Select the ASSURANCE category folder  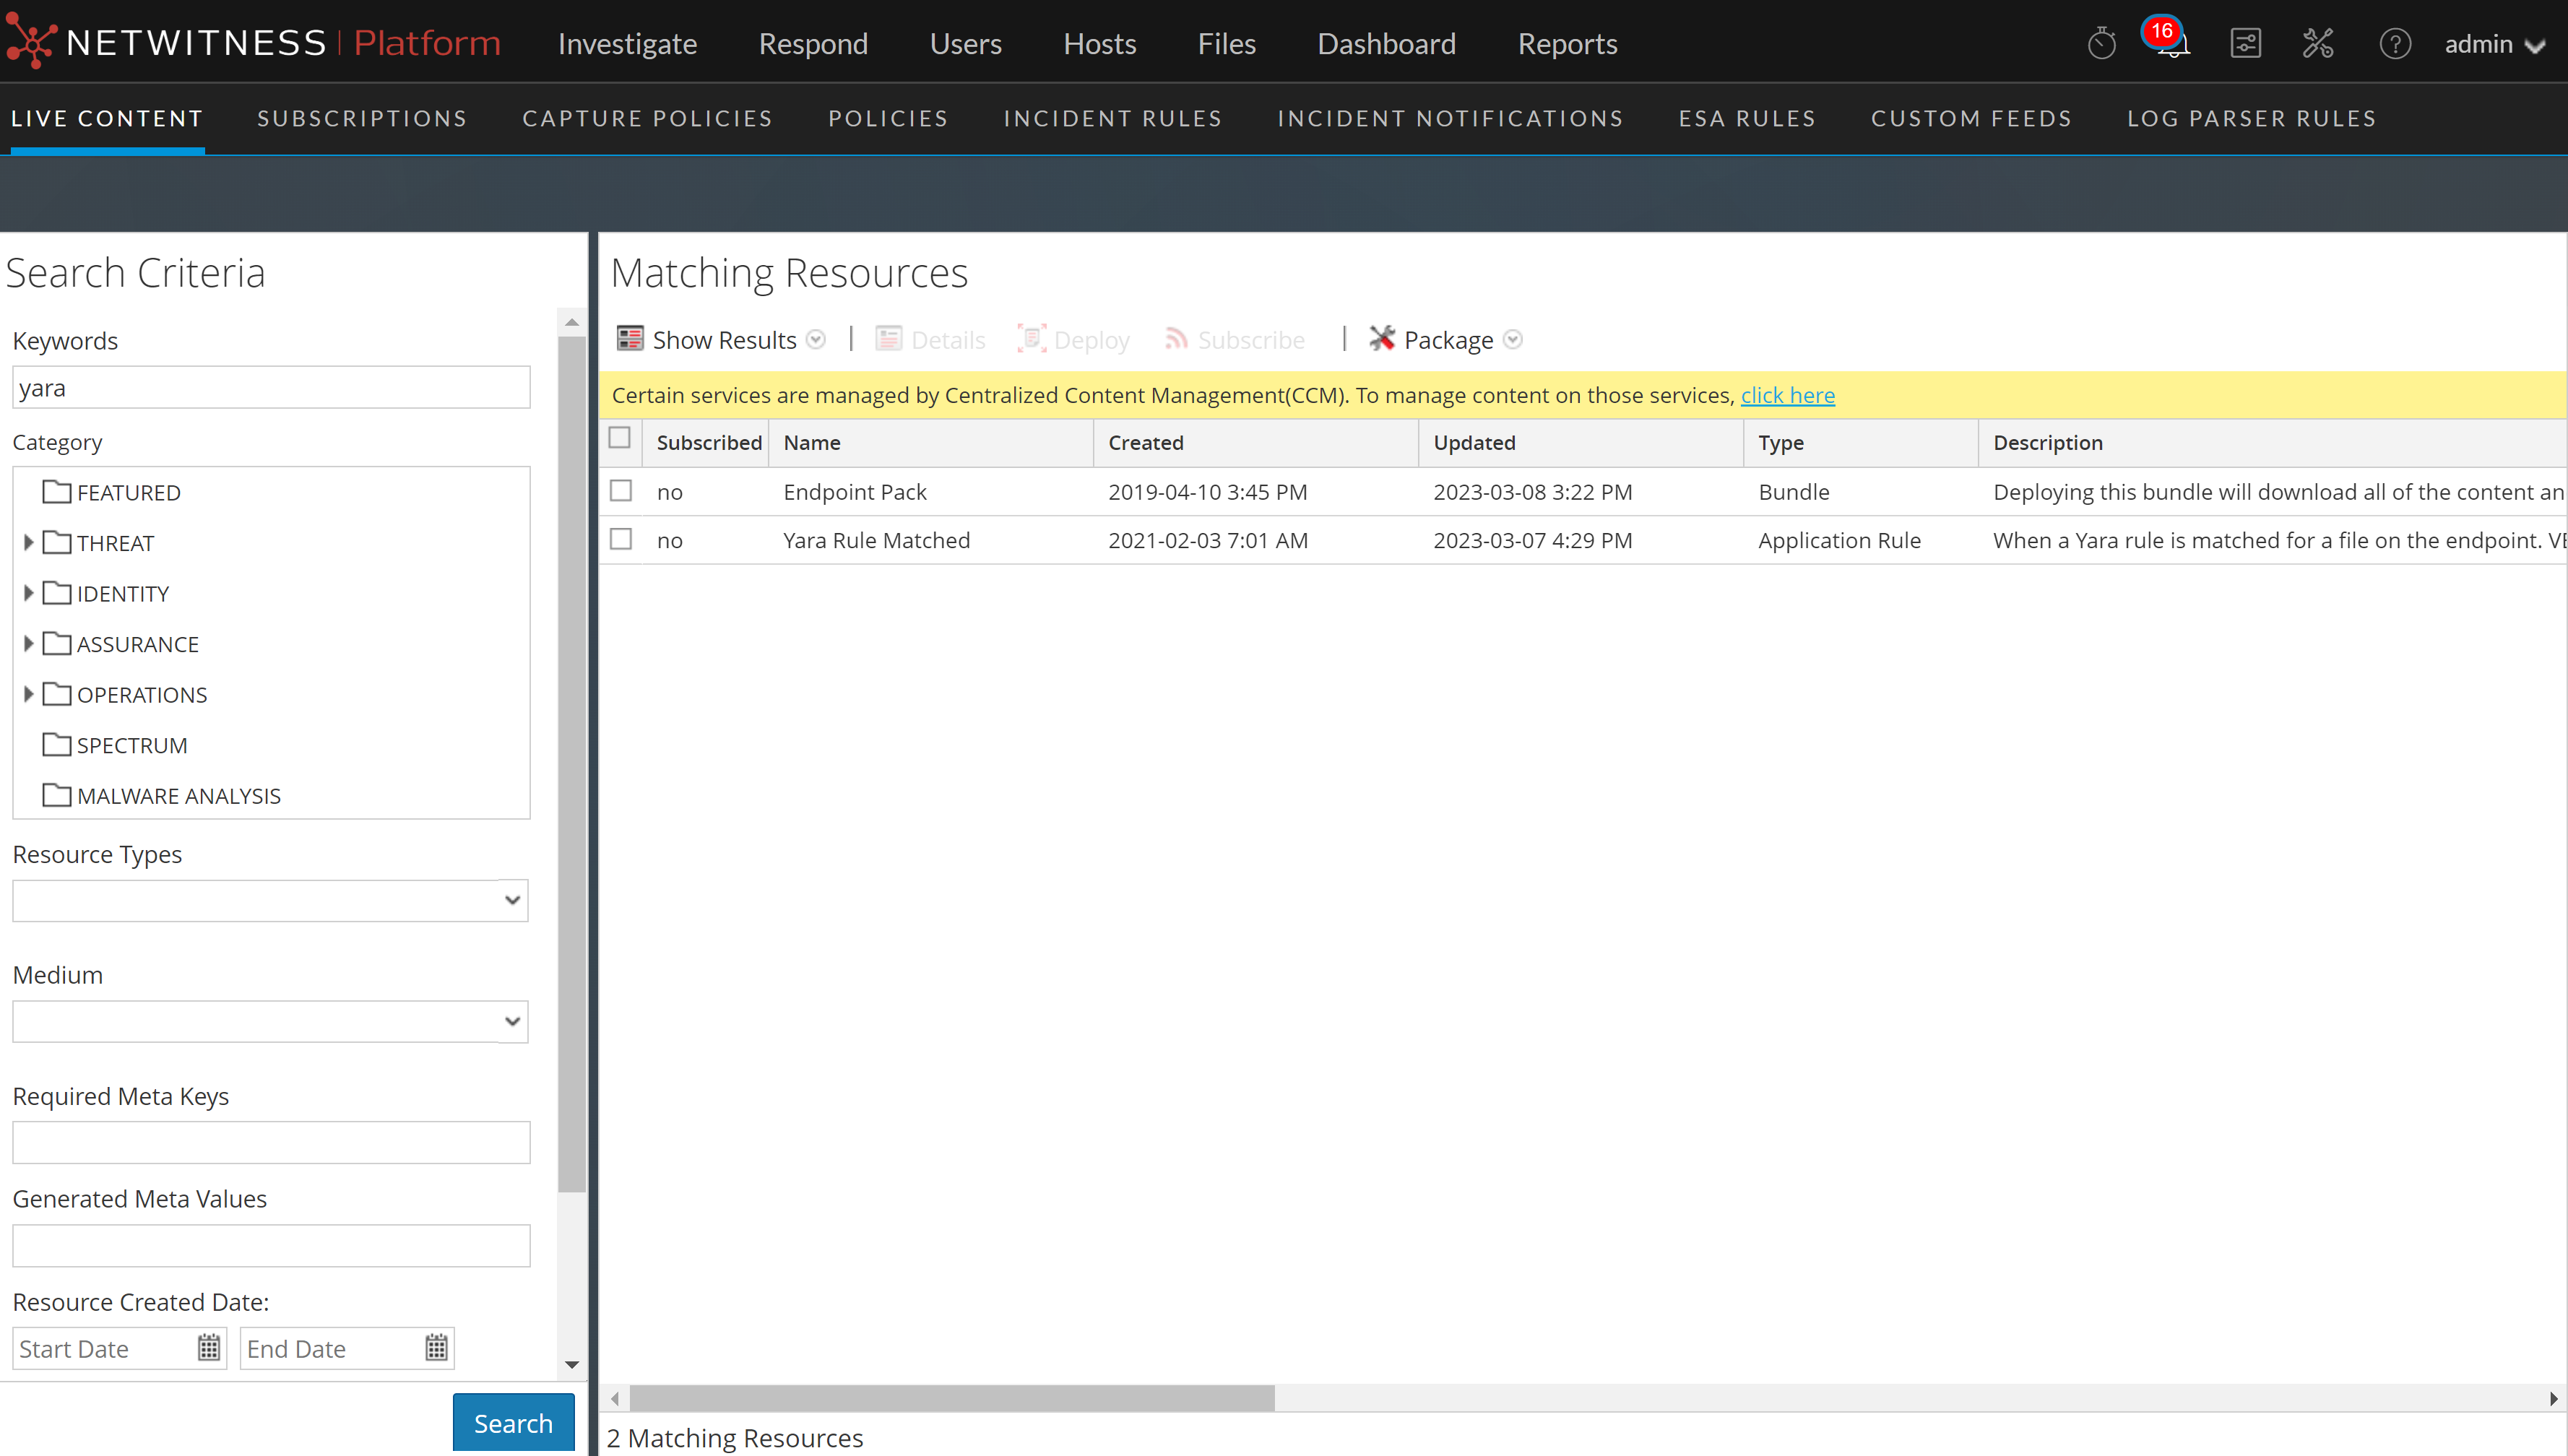(x=120, y=644)
